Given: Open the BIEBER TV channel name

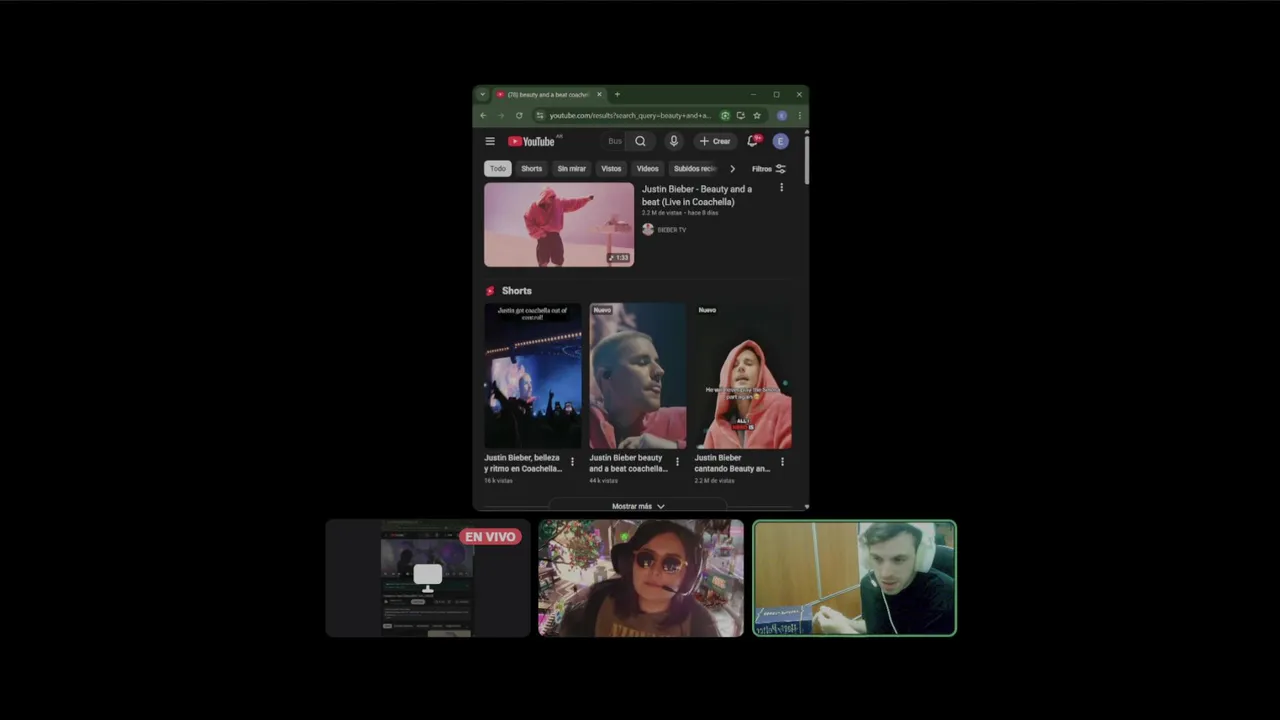Looking at the screenshot, I should point(672,230).
